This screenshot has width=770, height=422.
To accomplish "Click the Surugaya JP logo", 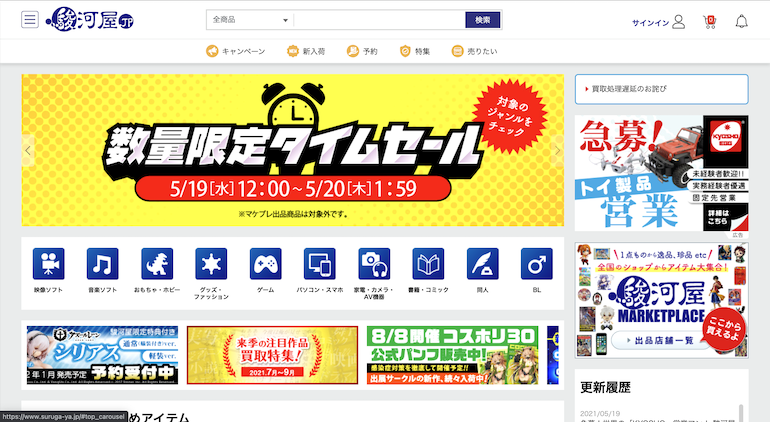I will pos(90,20).
